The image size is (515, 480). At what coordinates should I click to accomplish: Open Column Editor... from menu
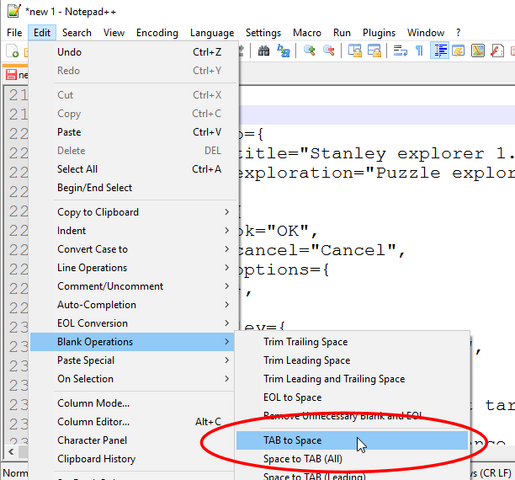[133, 422]
